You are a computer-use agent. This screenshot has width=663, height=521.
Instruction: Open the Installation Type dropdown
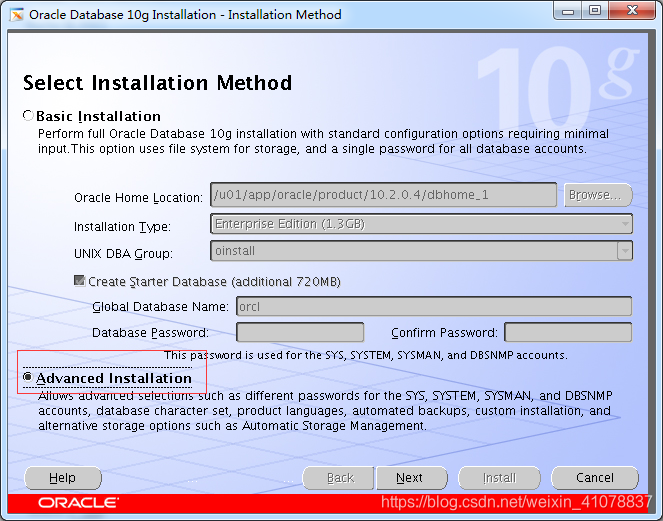pyautogui.click(x=421, y=224)
